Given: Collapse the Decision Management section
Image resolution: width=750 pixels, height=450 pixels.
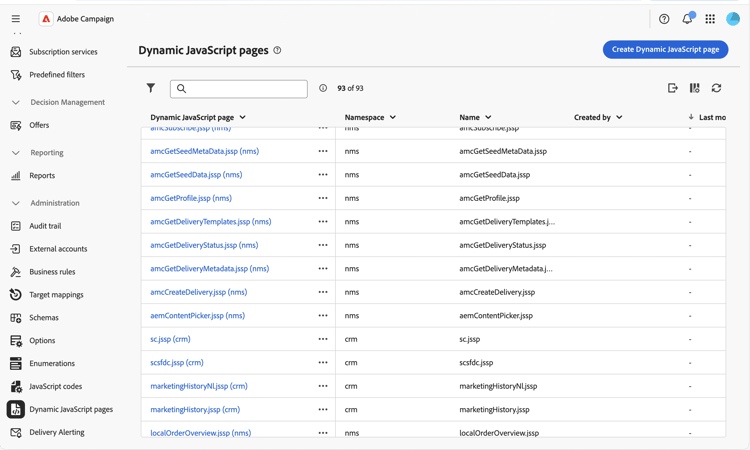Looking at the screenshot, I should click(x=16, y=102).
